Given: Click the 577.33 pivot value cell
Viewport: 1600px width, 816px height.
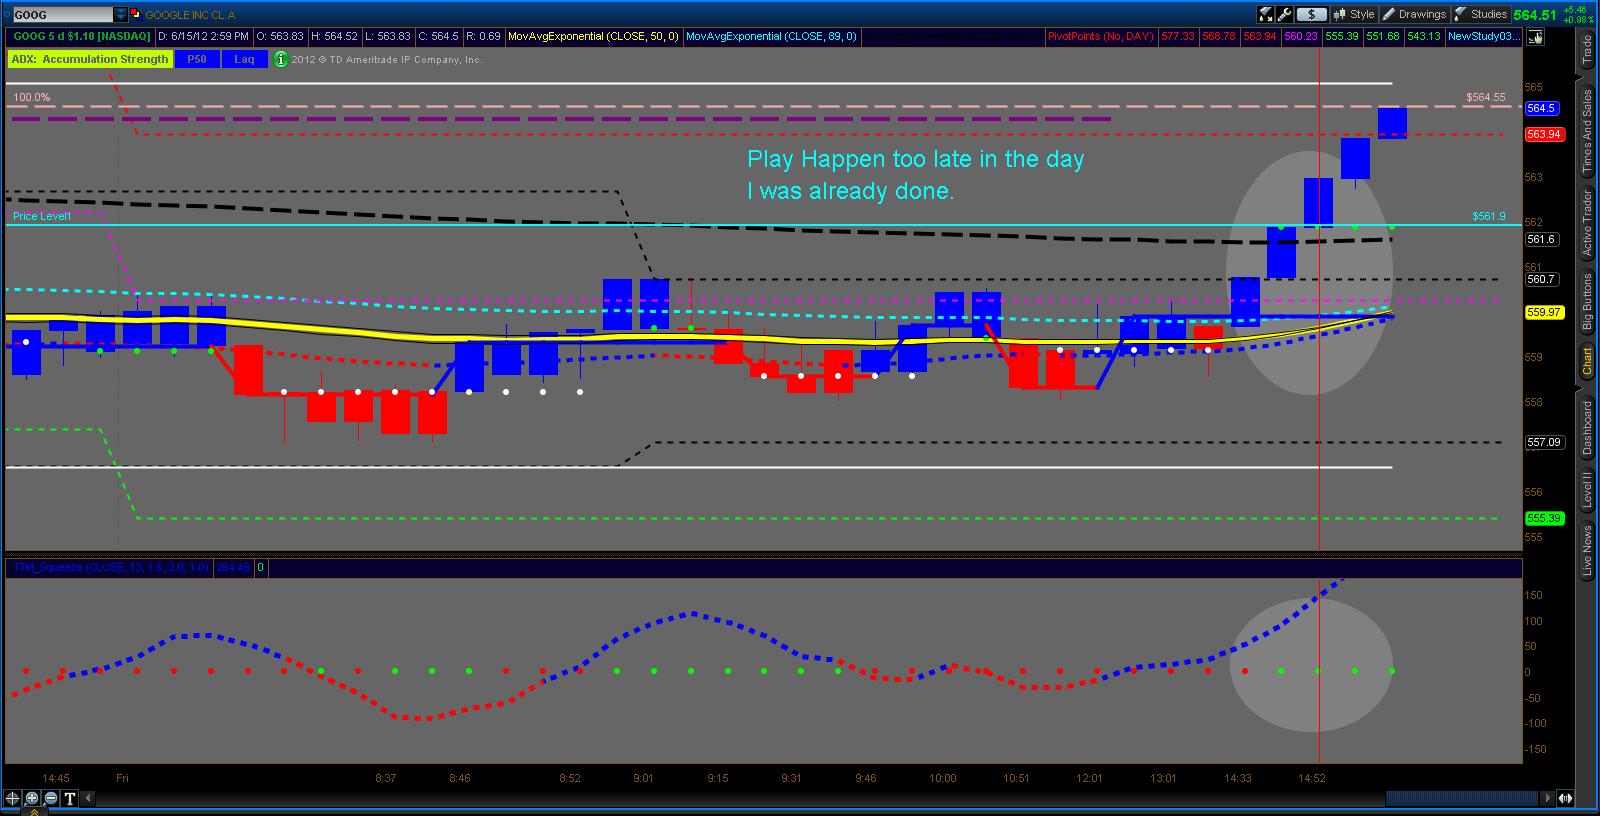Looking at the screenshot, I should tap(1177, 36).
